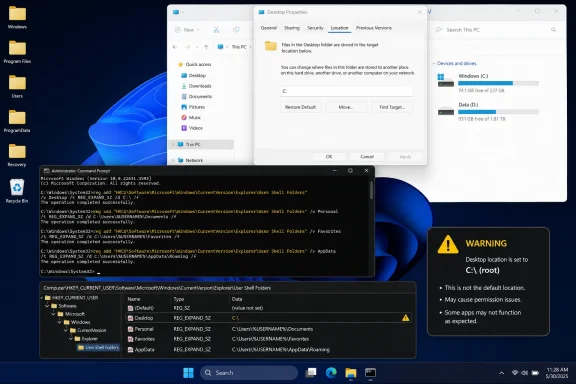Expand the This PC node in sidebar
This screenshot has height=384, width=576.
[x=173, y=144]
